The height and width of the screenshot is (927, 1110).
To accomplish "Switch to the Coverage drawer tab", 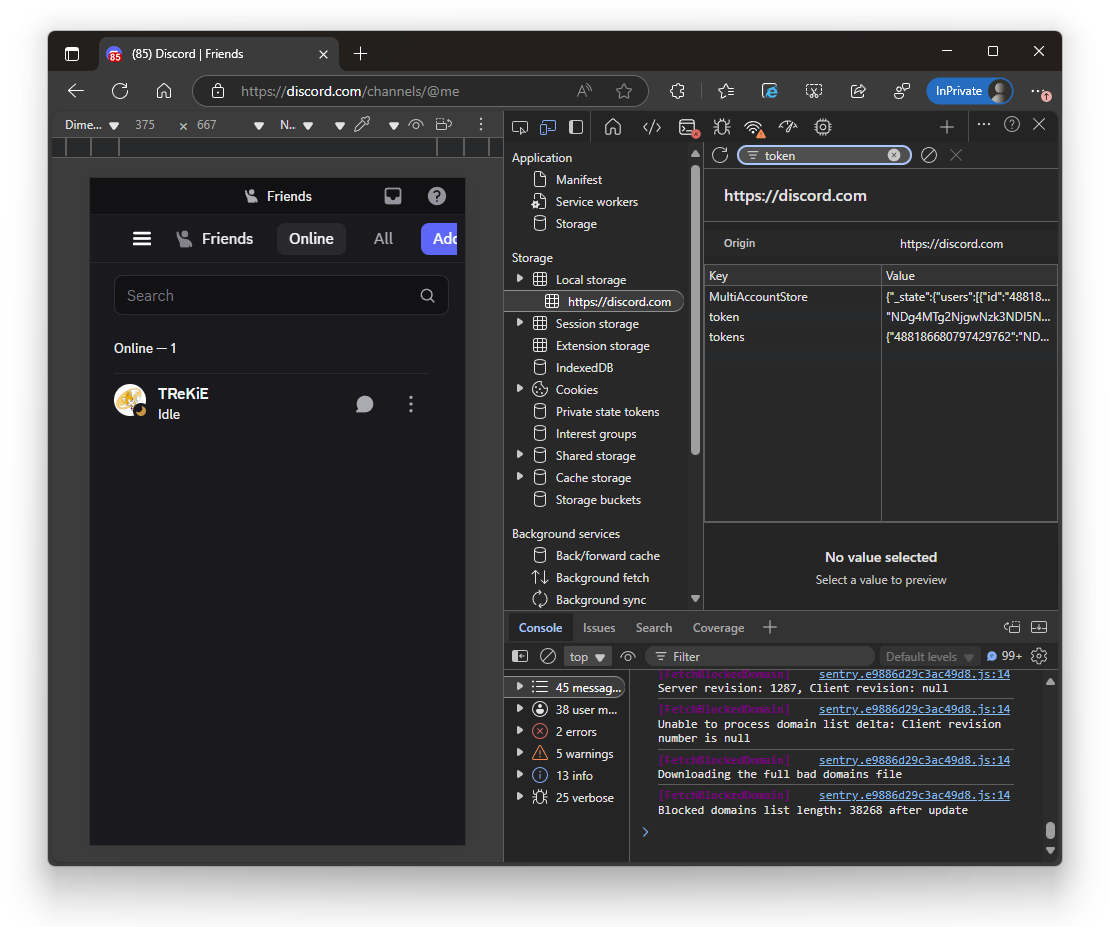I will tap(719, 627).
